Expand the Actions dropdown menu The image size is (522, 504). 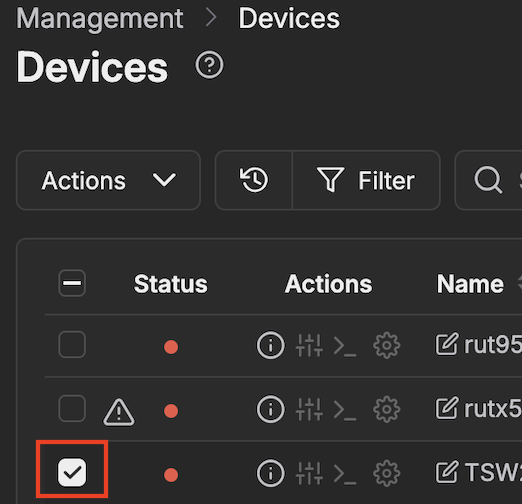[x=108, y=180]
